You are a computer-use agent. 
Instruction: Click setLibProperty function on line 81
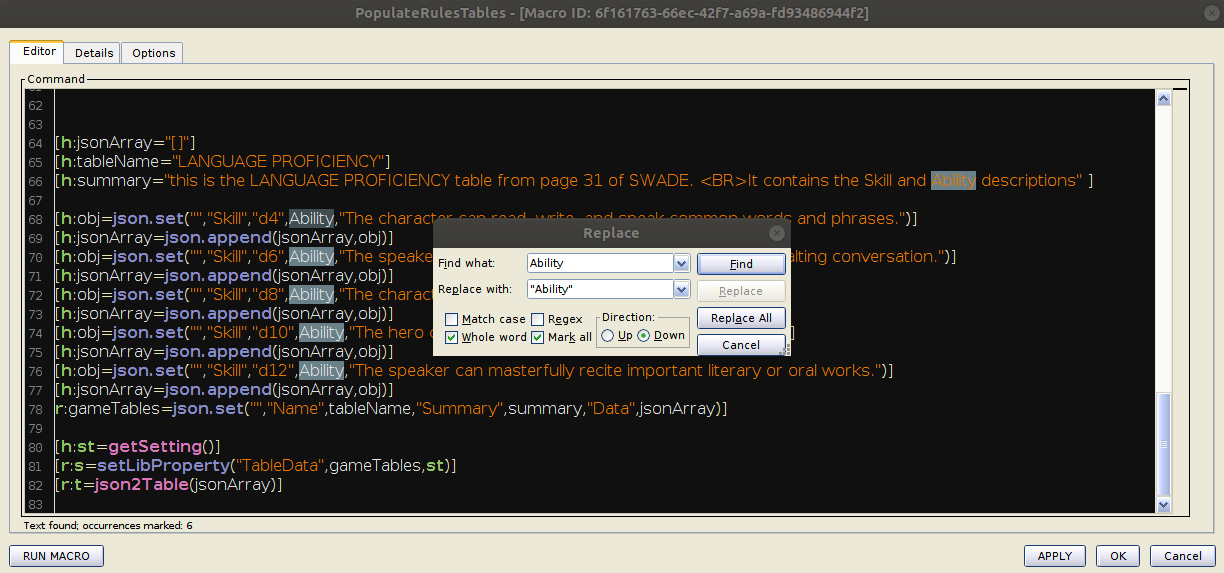163,465
